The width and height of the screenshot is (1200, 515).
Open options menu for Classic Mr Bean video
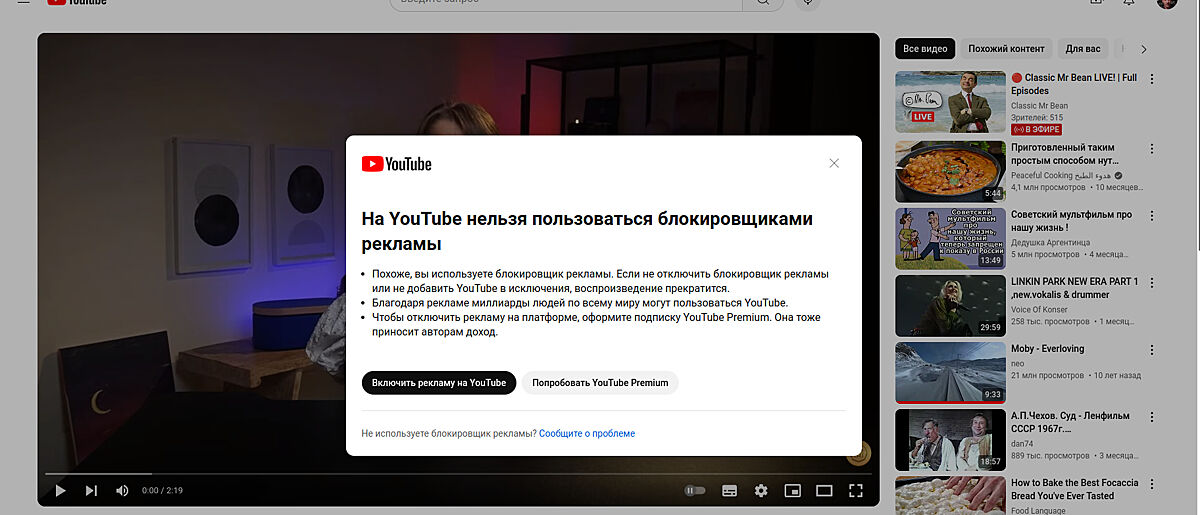pyautogui.click(x=1151, y=79)
